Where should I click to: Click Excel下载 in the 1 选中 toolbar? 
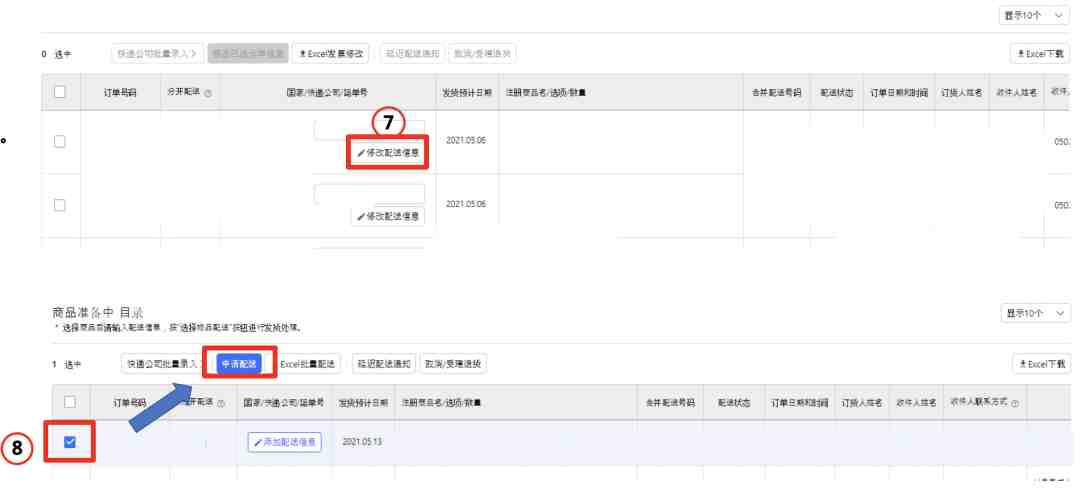pos(1041,364)
